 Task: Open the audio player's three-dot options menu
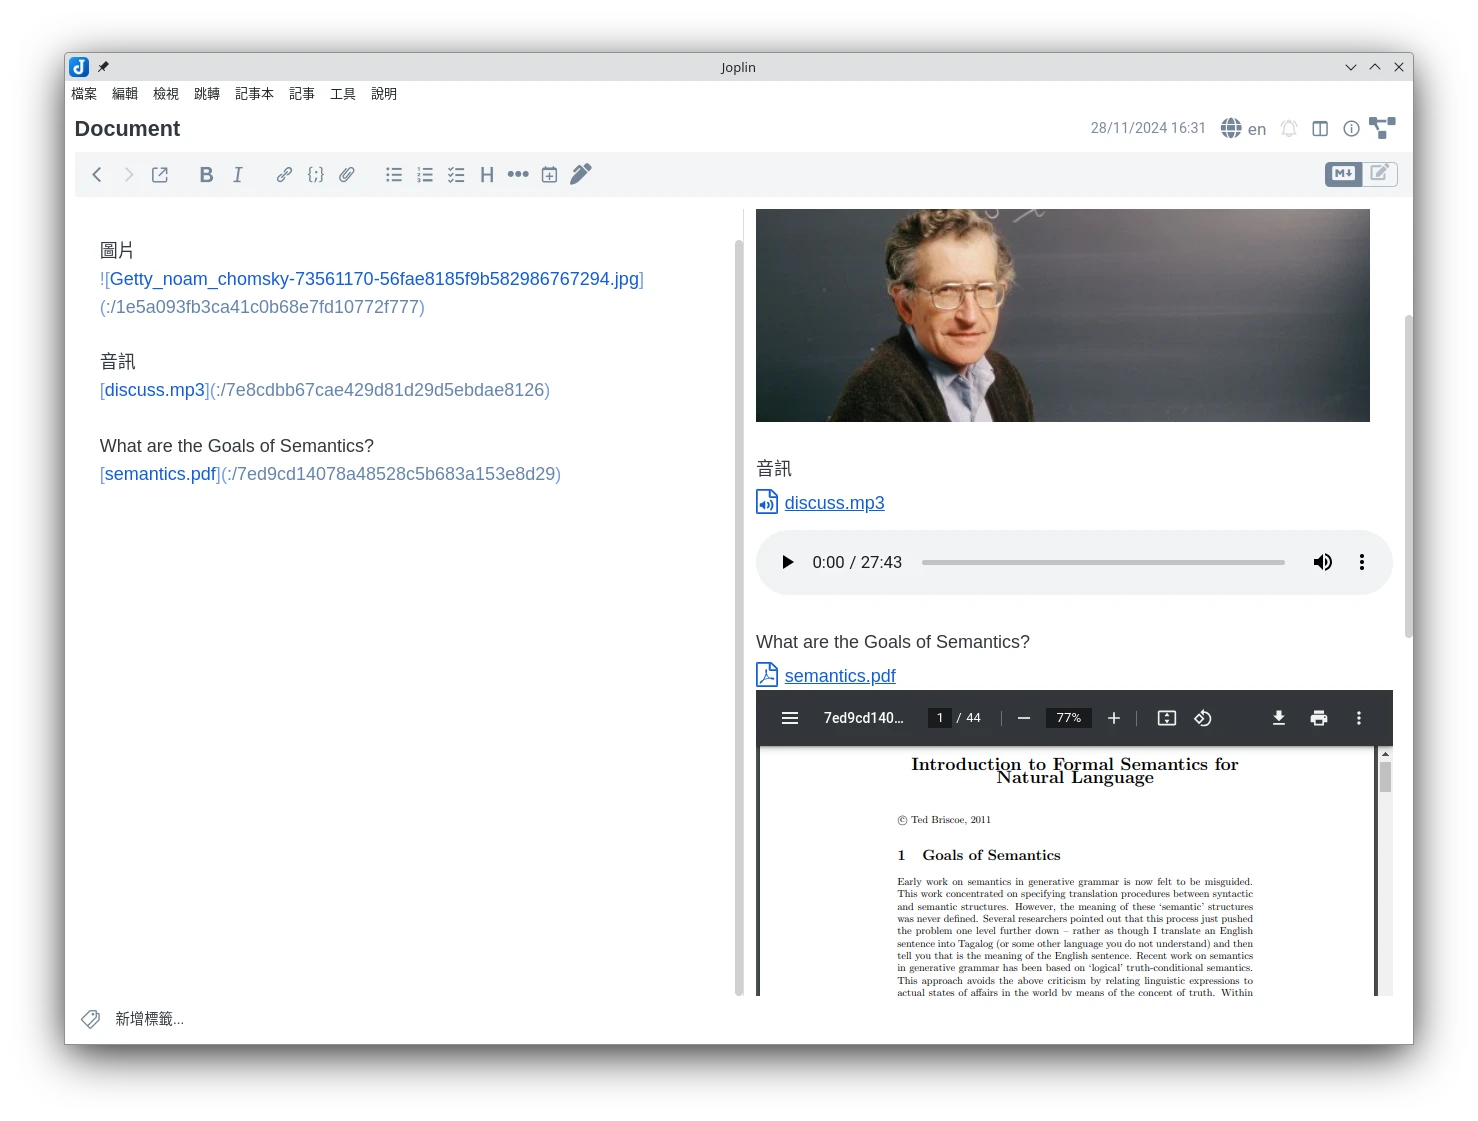pos(1361,562)
